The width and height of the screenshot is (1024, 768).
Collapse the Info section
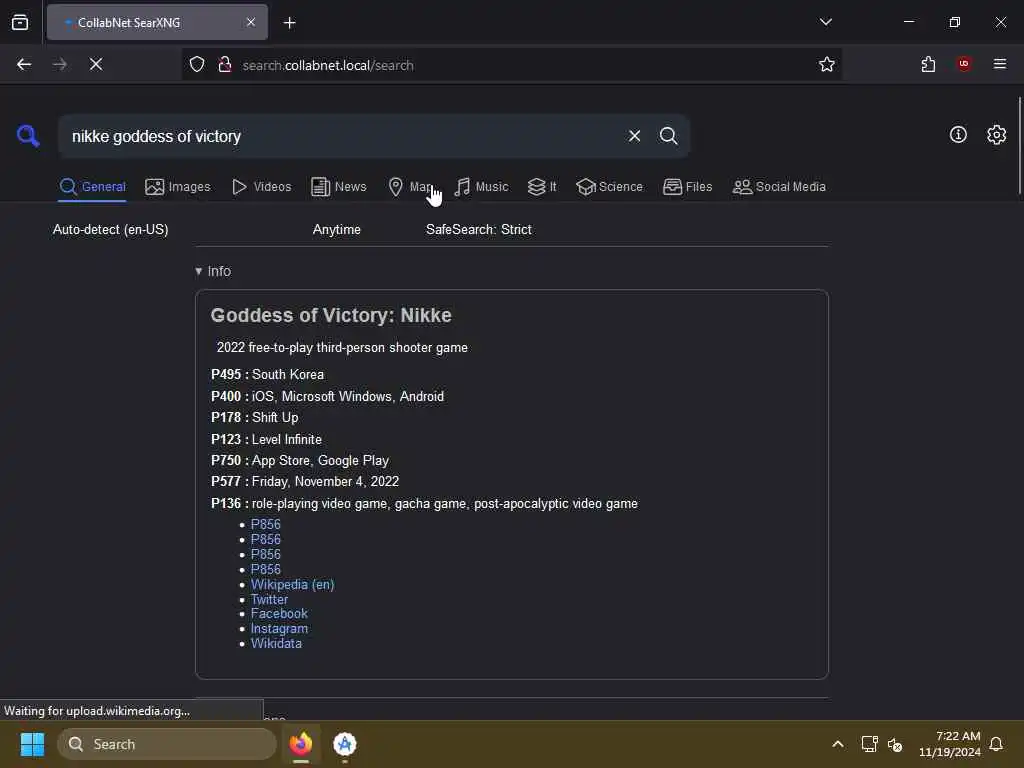[x=213, y=271]
